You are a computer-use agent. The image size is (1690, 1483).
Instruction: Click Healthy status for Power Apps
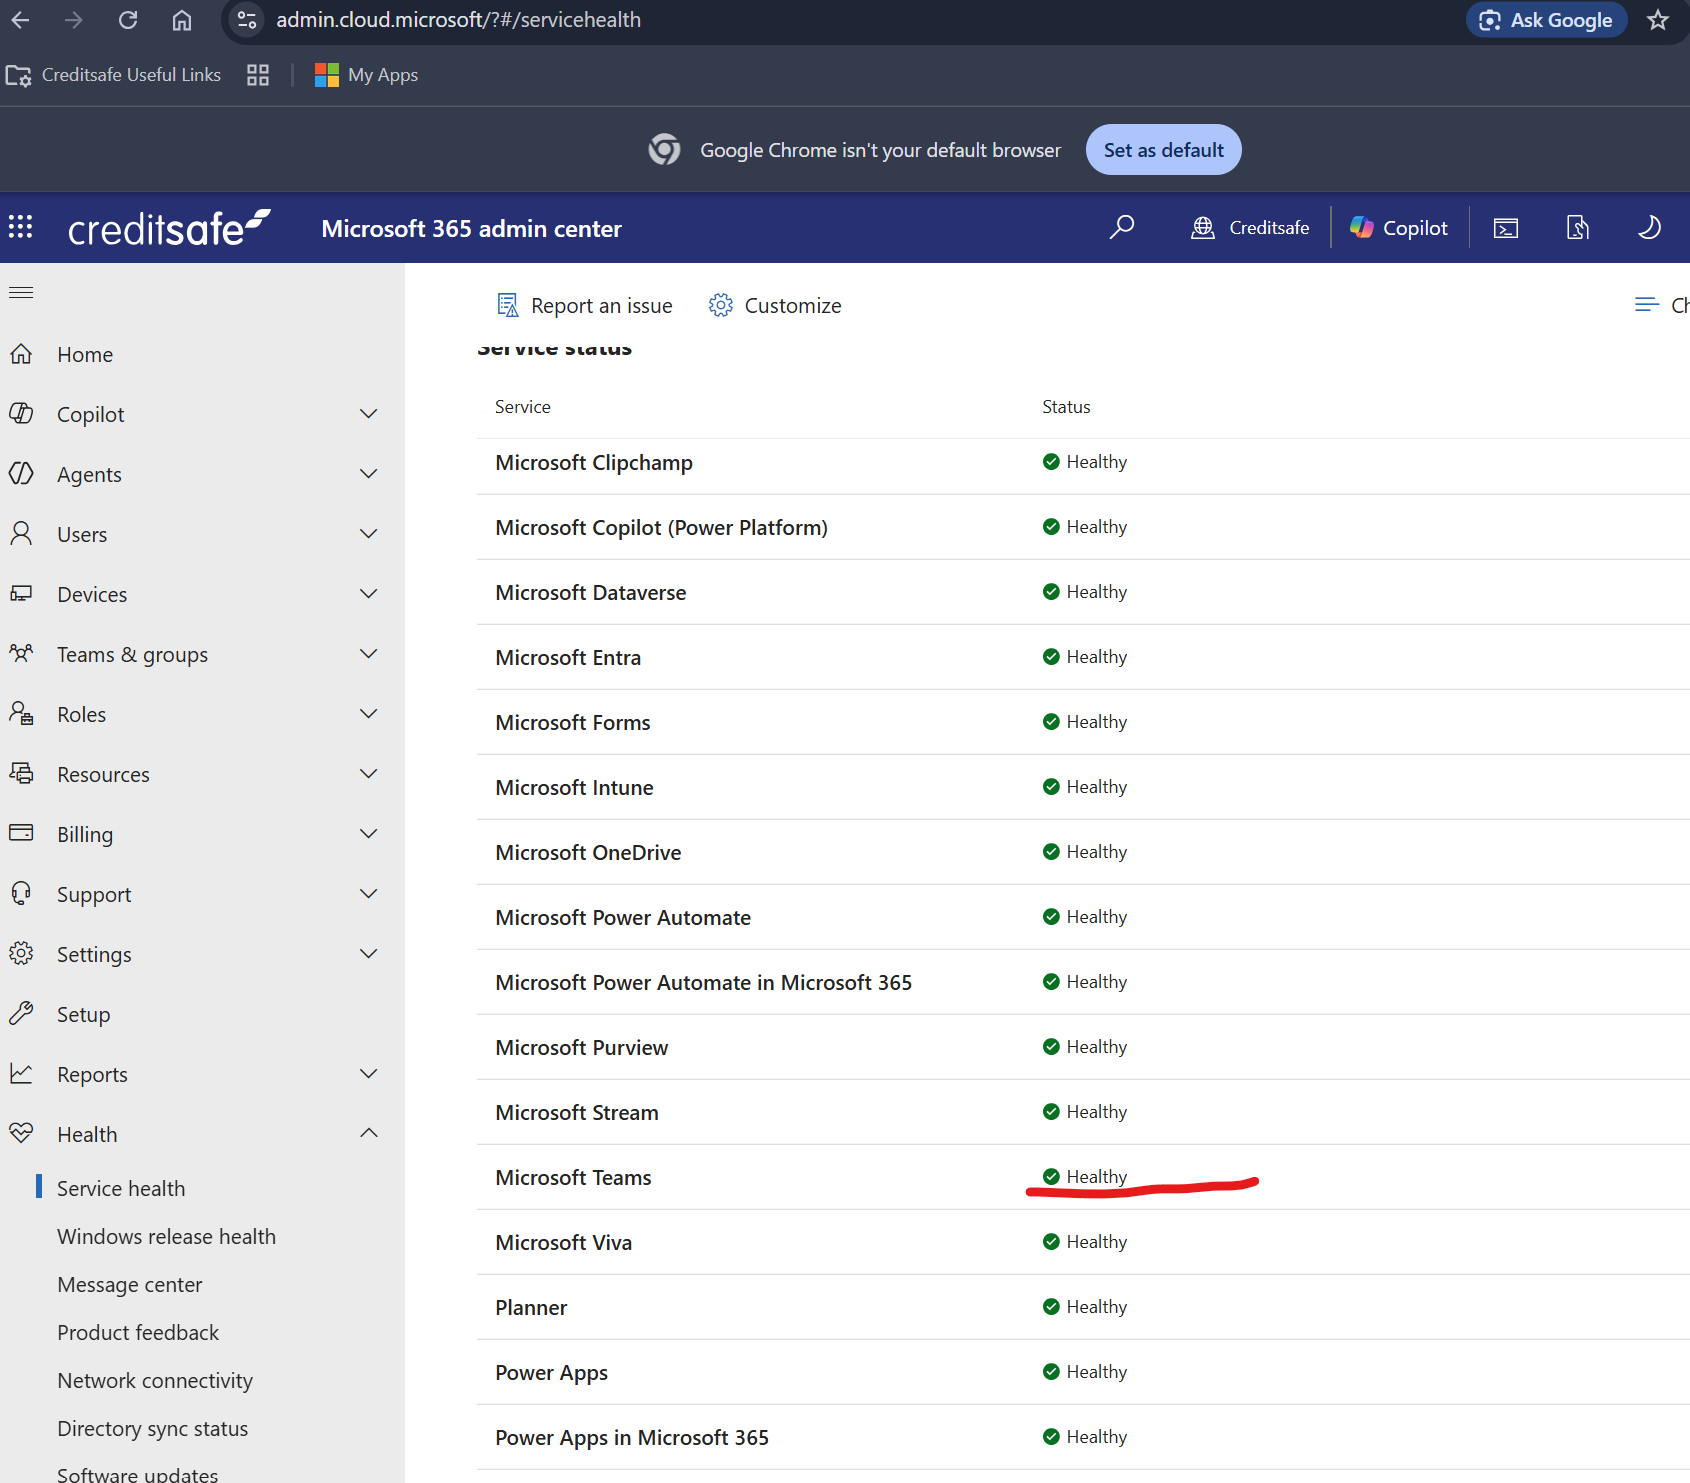click(x=1085, y=1372)
